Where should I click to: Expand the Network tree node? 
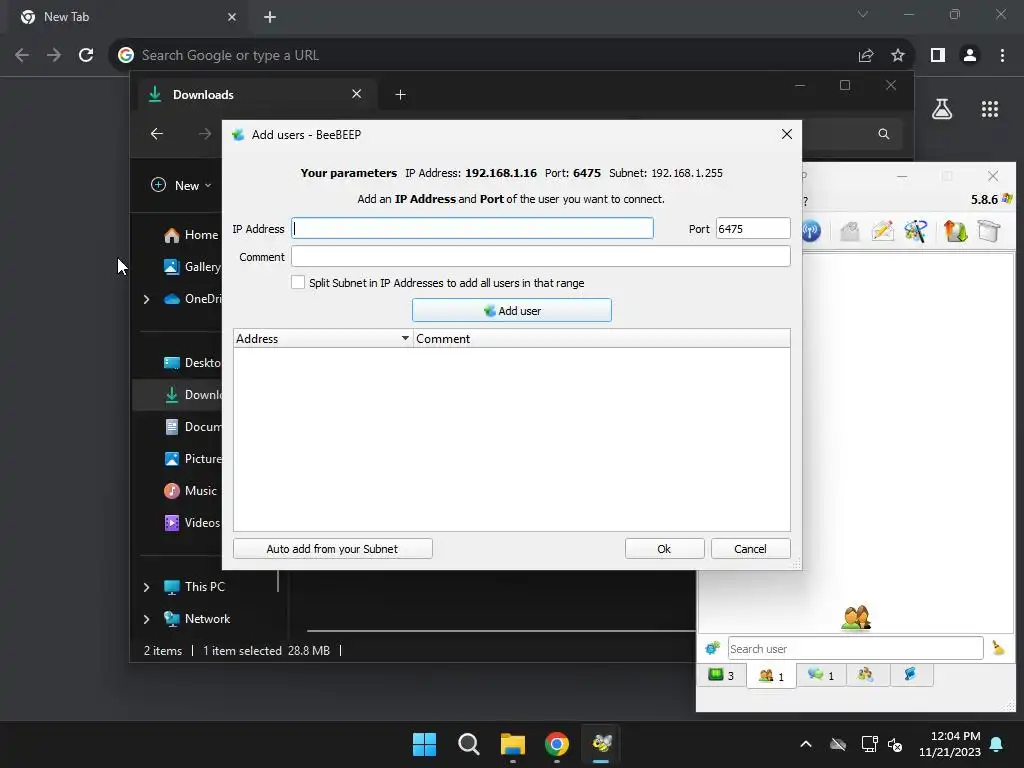pyautogui.click(x=146, y=619)
